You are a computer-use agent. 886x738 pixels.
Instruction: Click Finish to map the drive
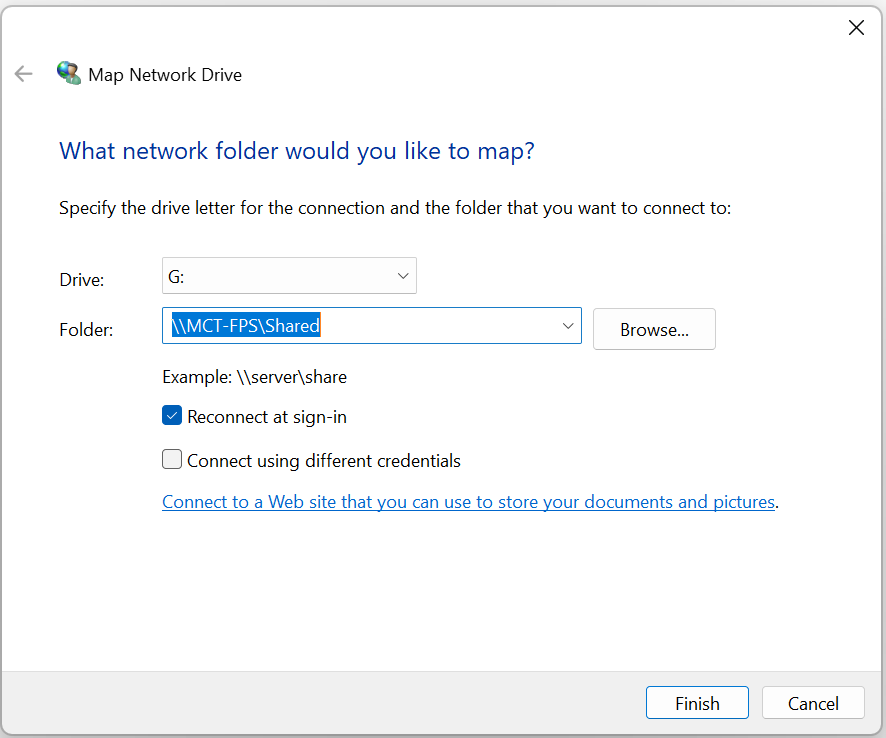[x=697, y=703]
